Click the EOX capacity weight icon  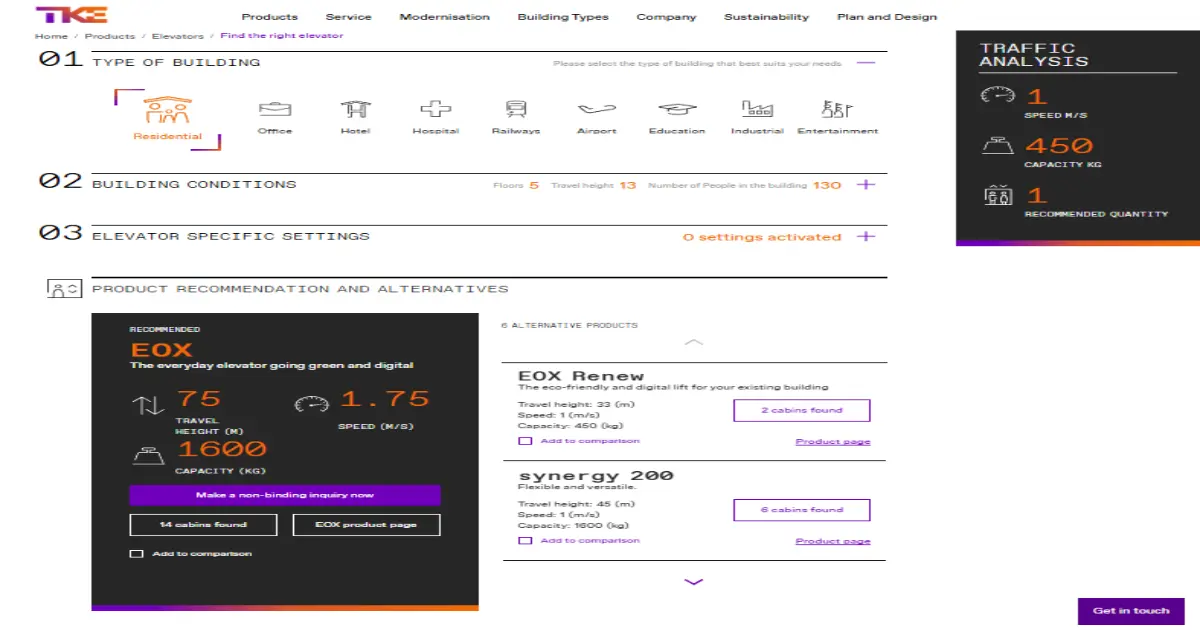(148, 455)
